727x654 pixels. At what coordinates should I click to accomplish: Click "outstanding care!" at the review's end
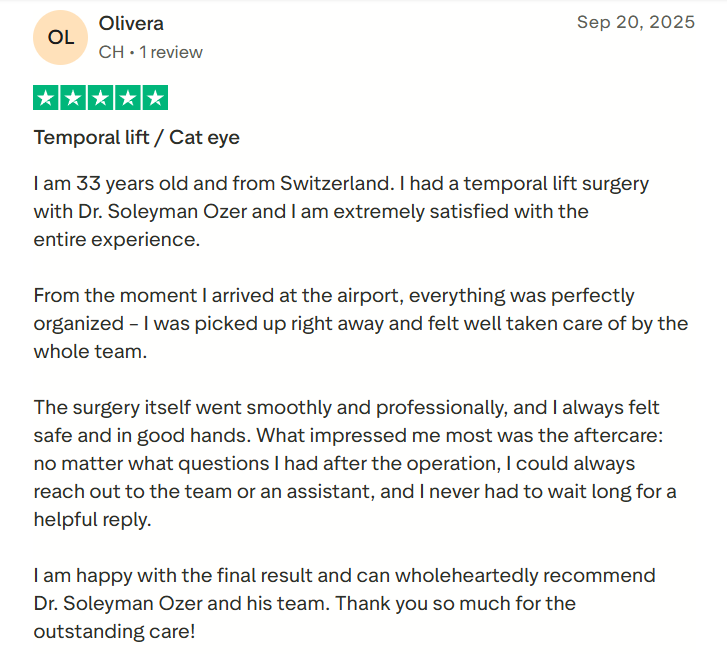pyautogui.click(x=116, y=632)
